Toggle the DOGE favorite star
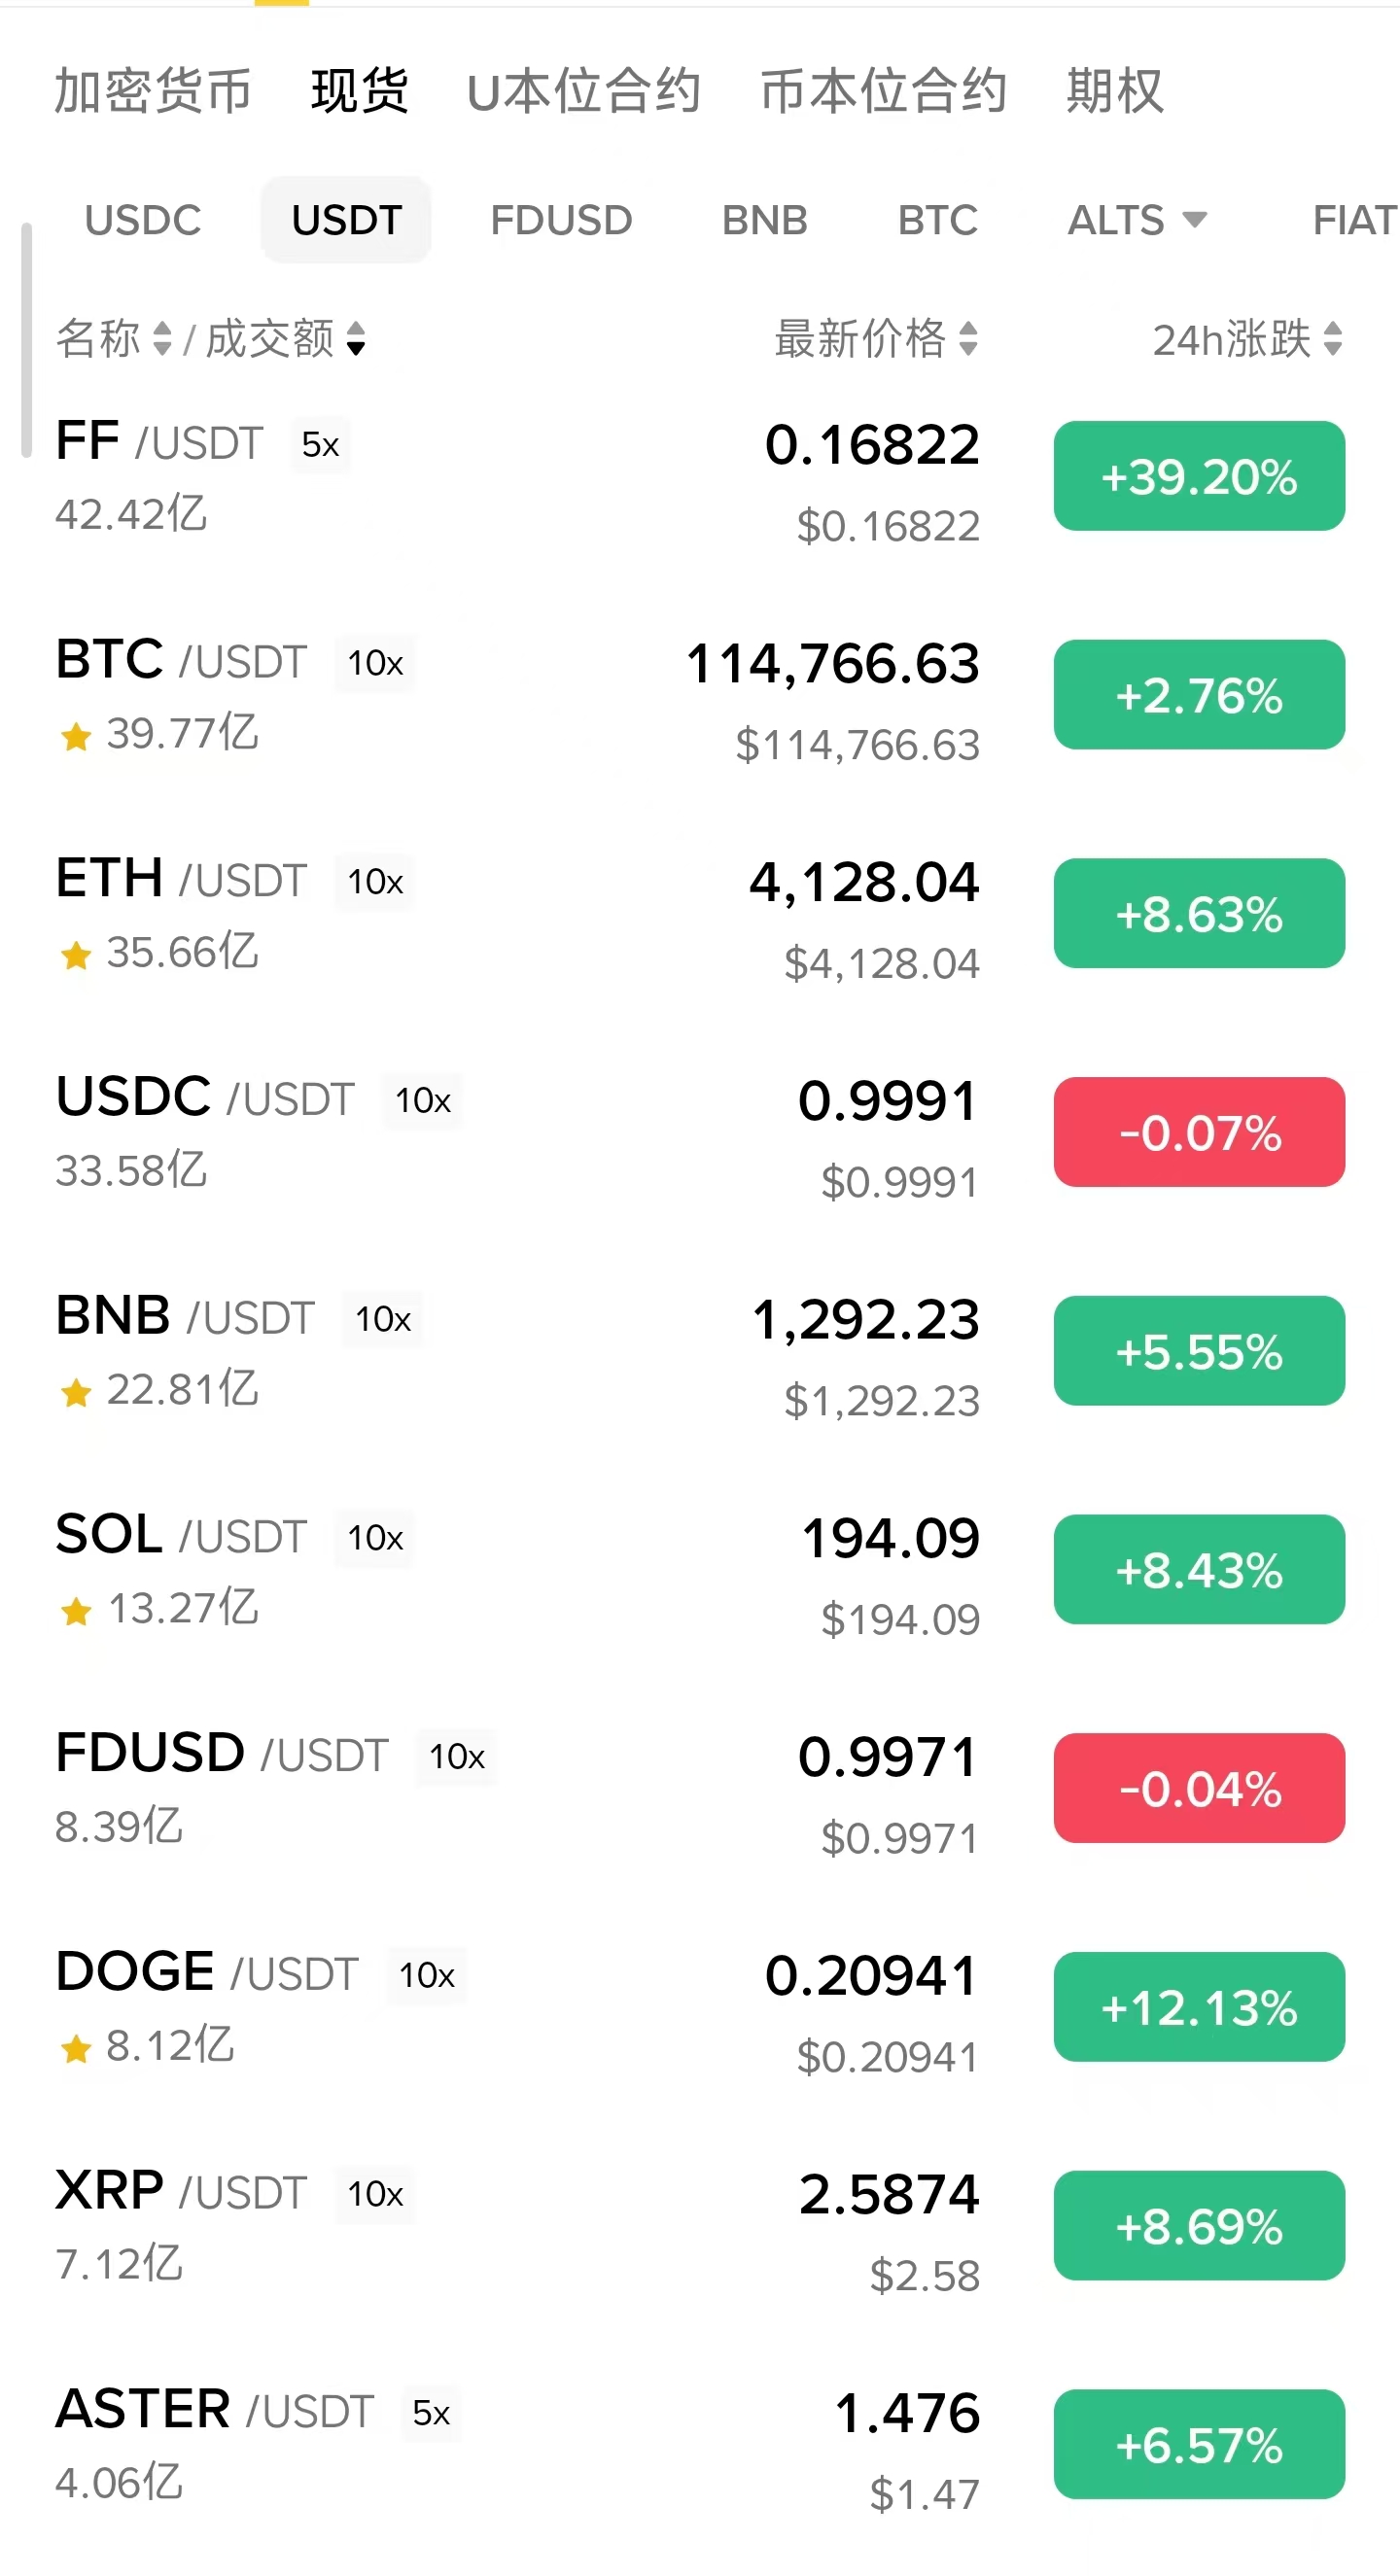Screen dimensions: 1400x2576 coord(76,2049)
